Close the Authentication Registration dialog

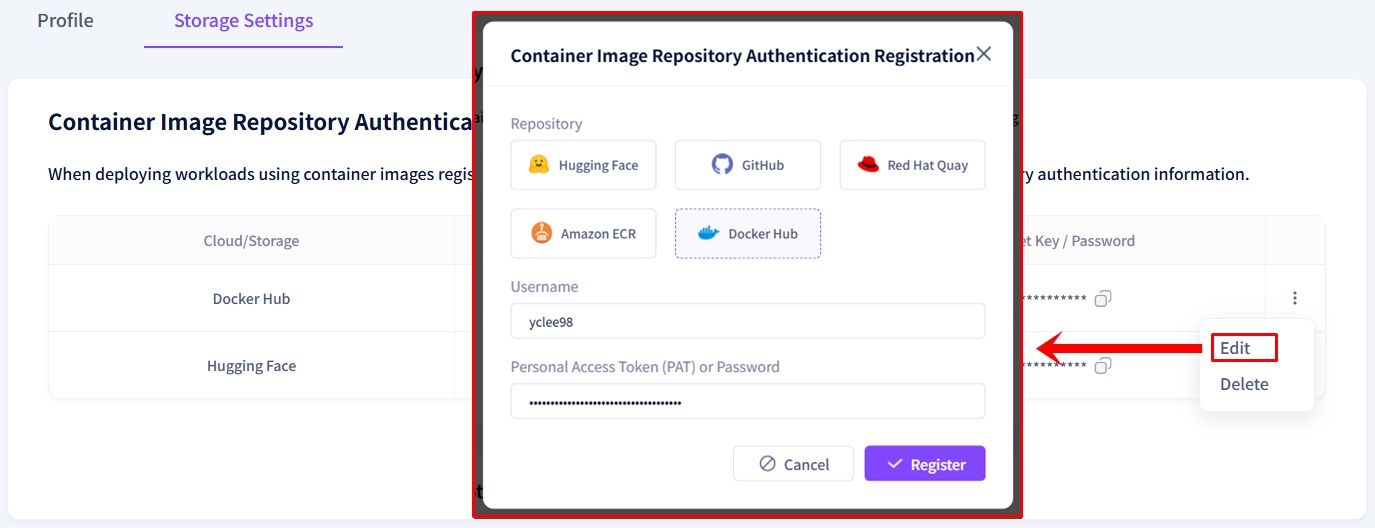click(x=984, y=54)
